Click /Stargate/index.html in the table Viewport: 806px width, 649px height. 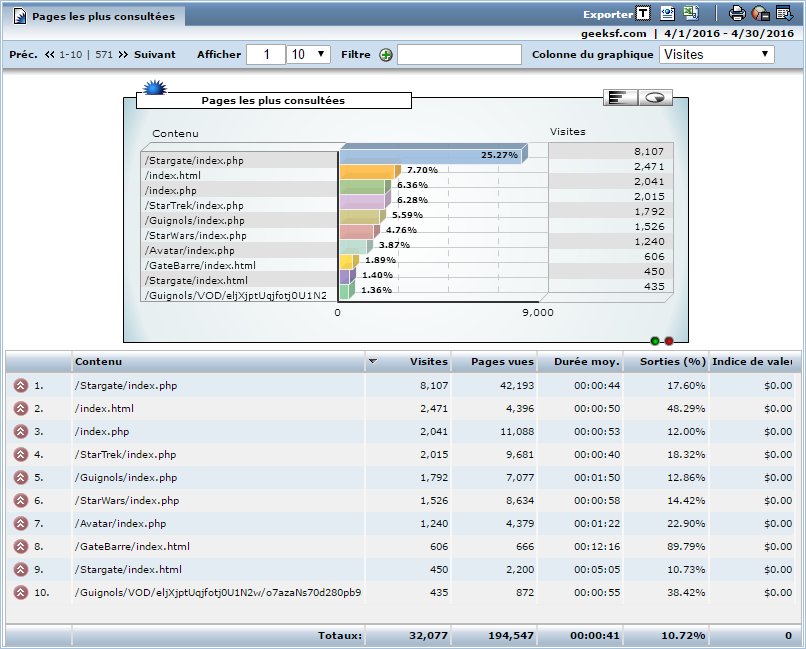(x=129, y=569)
